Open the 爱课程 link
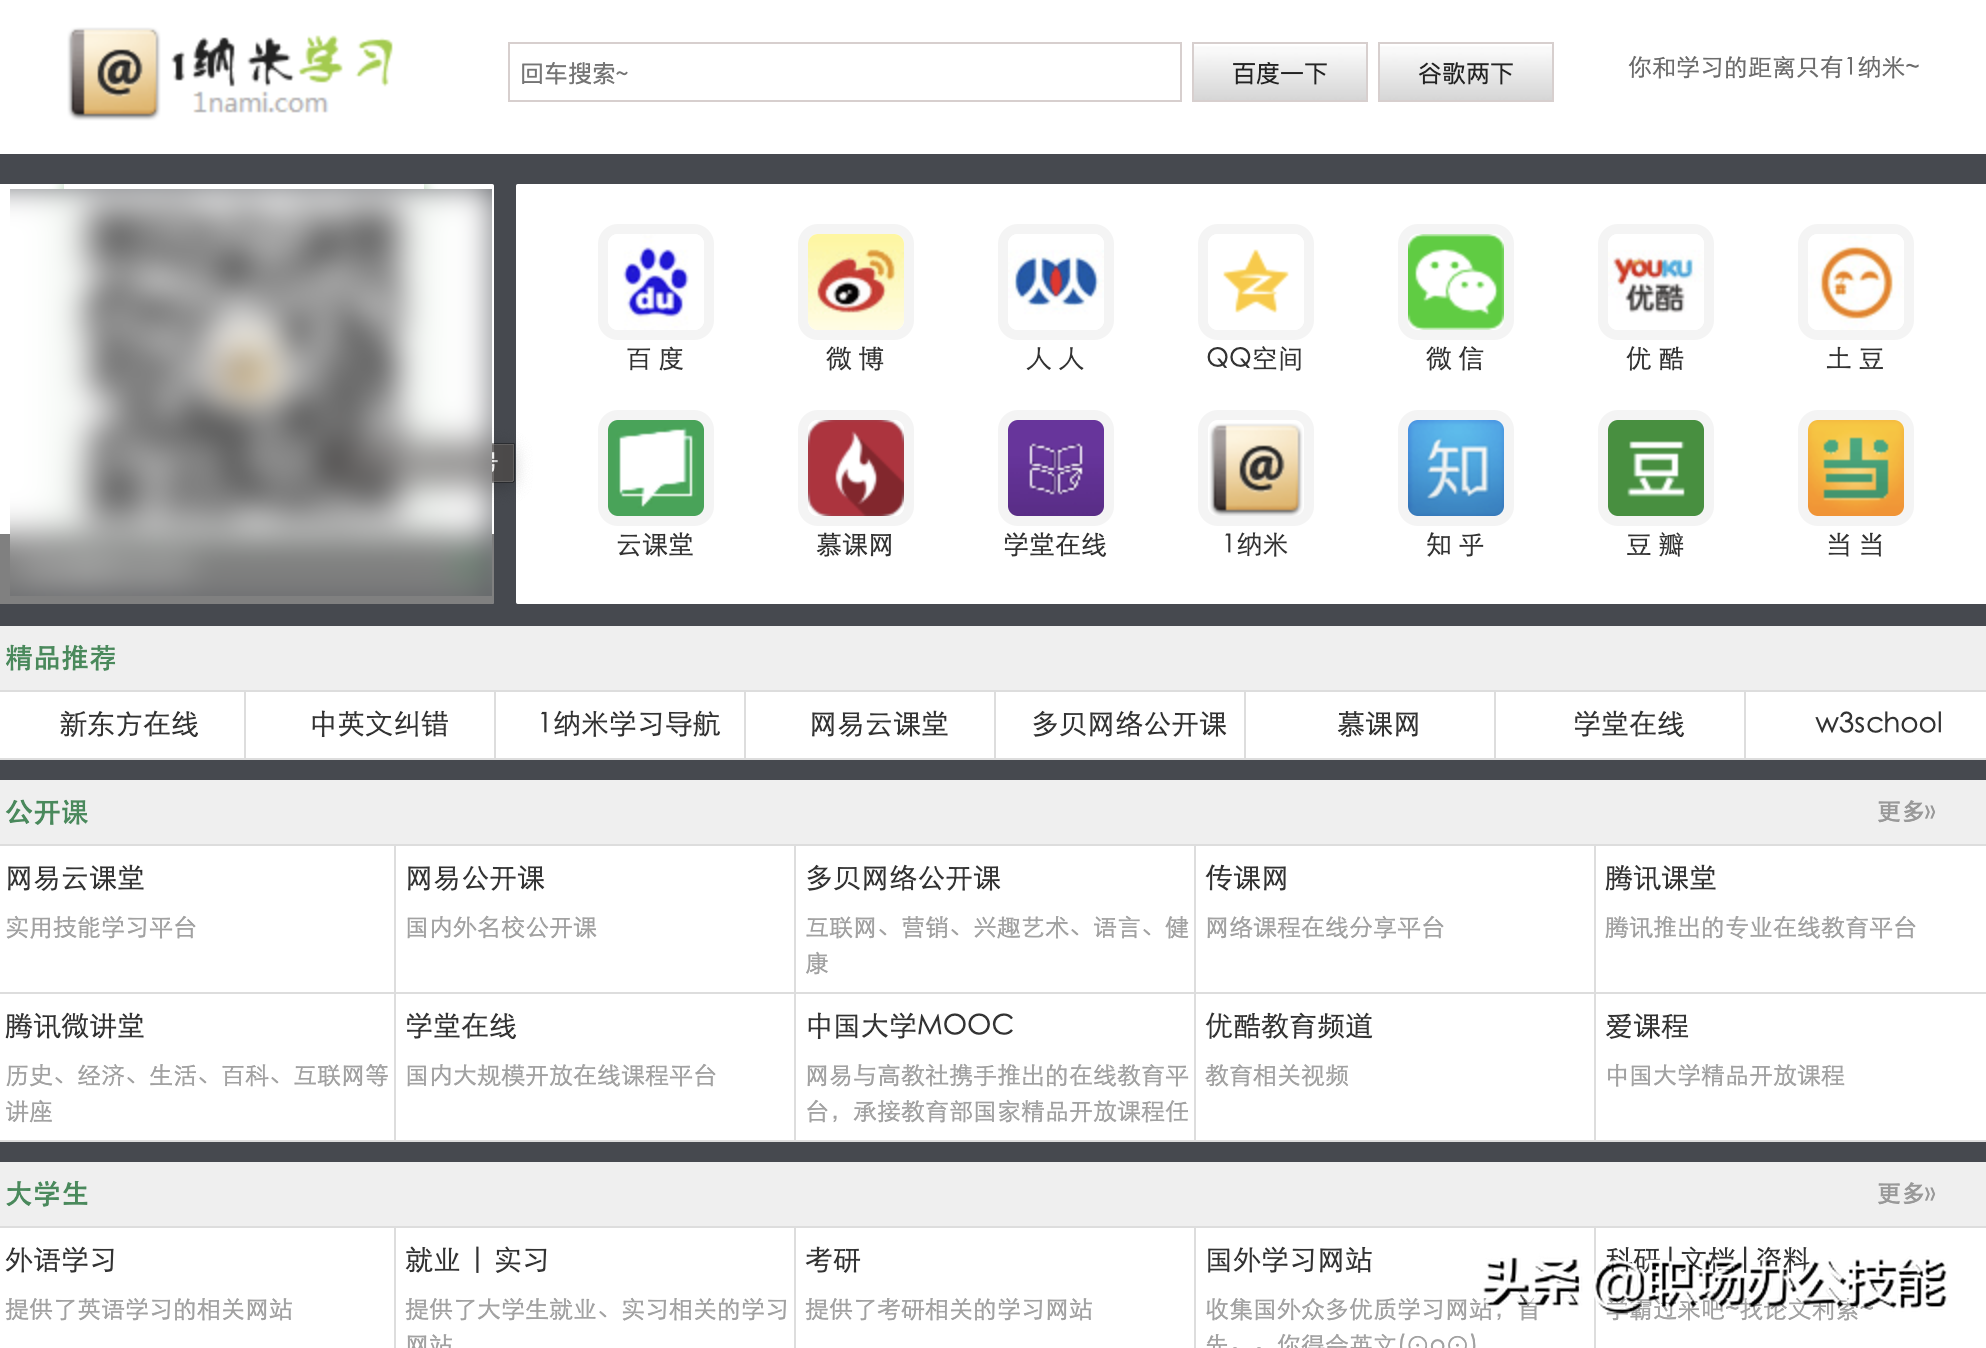1986x1348 pixels. point(1646,1026)
